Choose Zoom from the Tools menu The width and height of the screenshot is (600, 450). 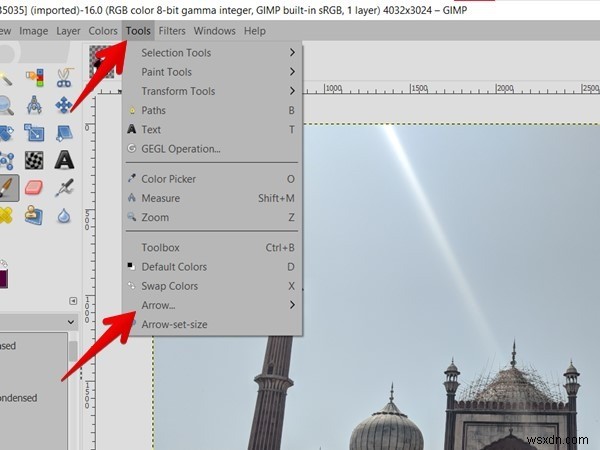pos(212,217)
